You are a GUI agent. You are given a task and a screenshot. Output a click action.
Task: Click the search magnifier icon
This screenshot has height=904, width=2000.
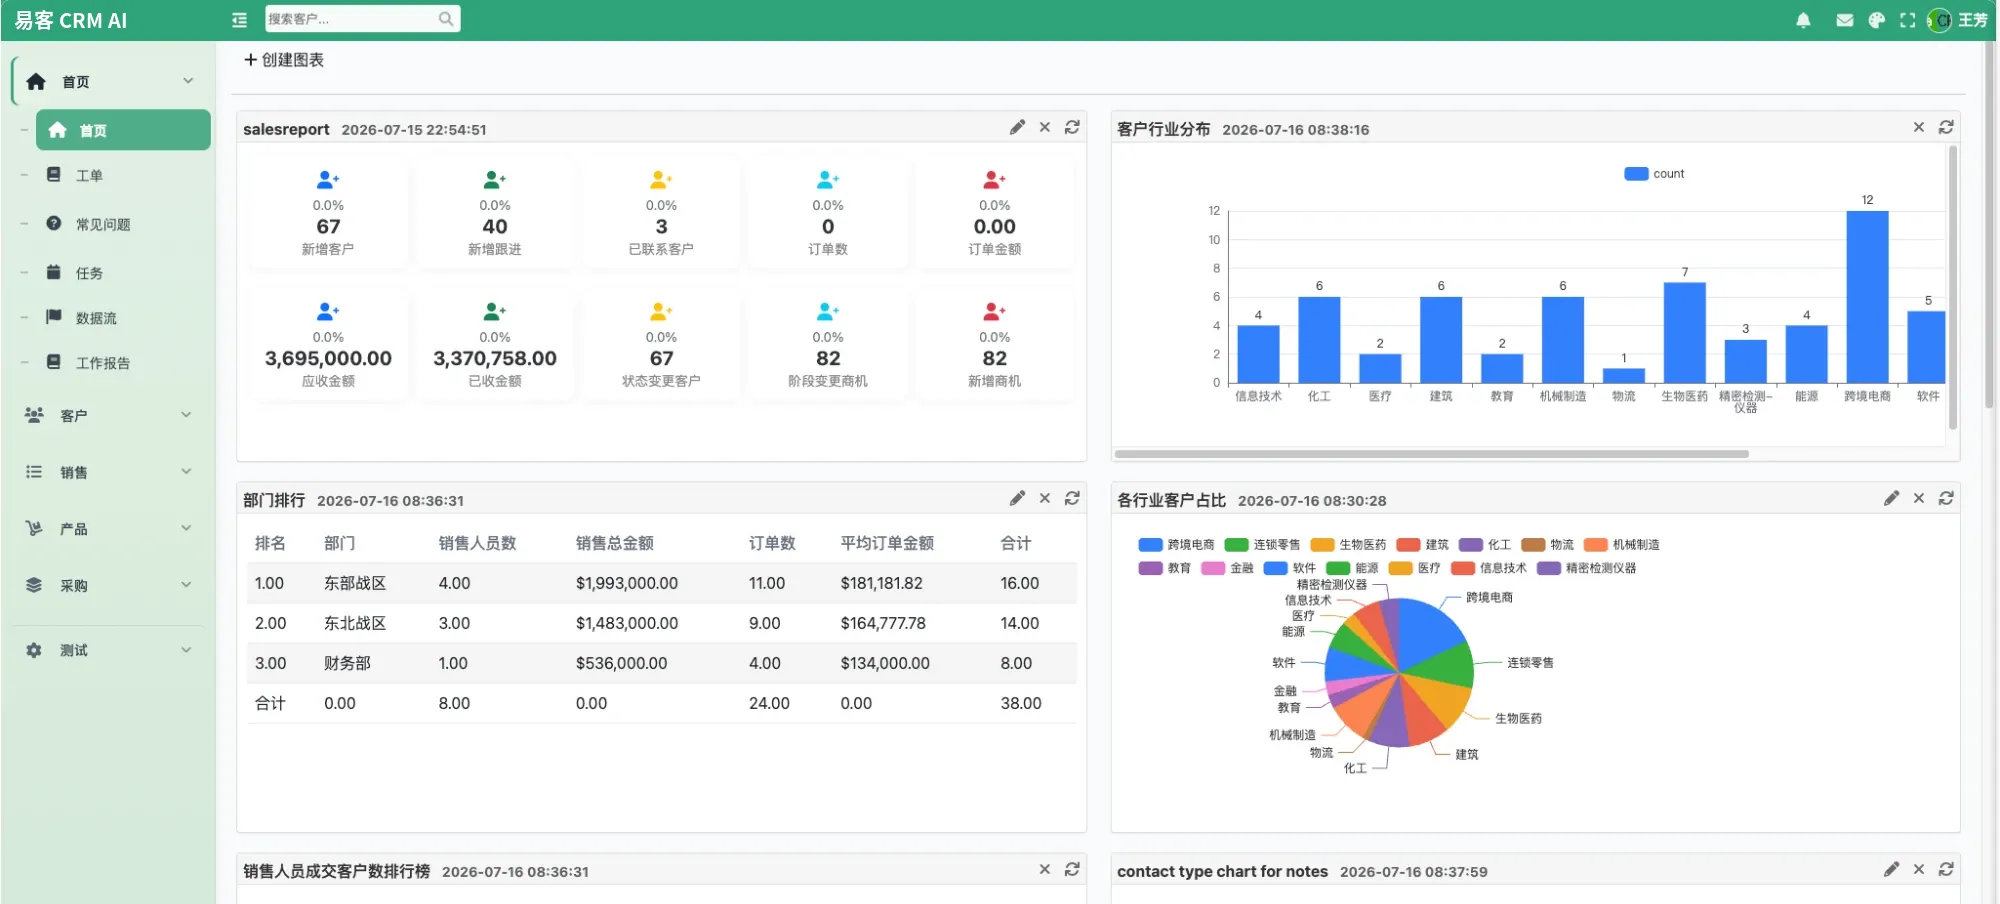[446, 19]
